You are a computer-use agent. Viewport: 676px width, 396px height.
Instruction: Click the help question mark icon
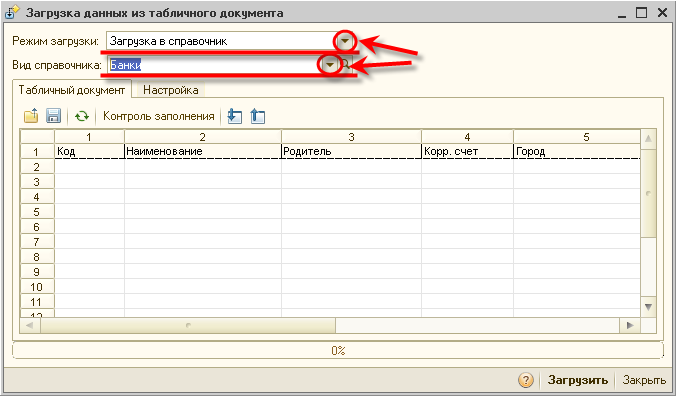point(526,380)
